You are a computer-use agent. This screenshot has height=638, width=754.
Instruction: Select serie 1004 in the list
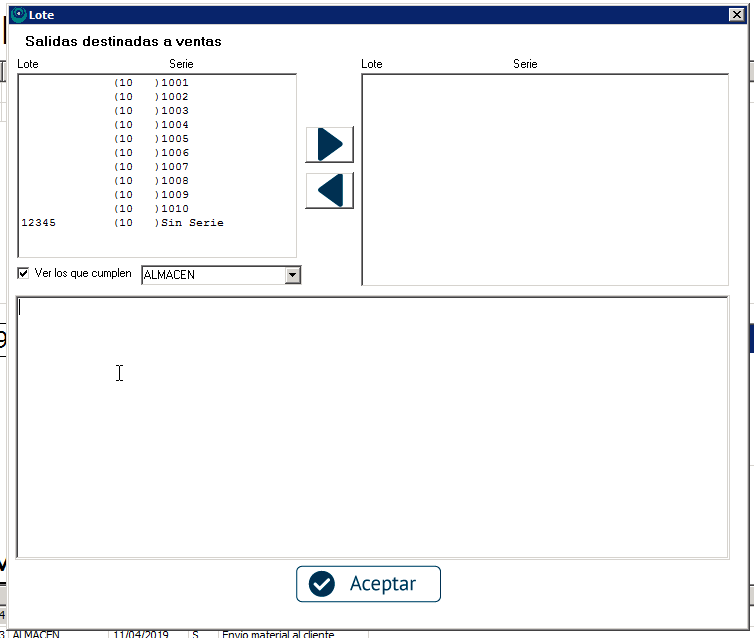(x=174, y=125)
